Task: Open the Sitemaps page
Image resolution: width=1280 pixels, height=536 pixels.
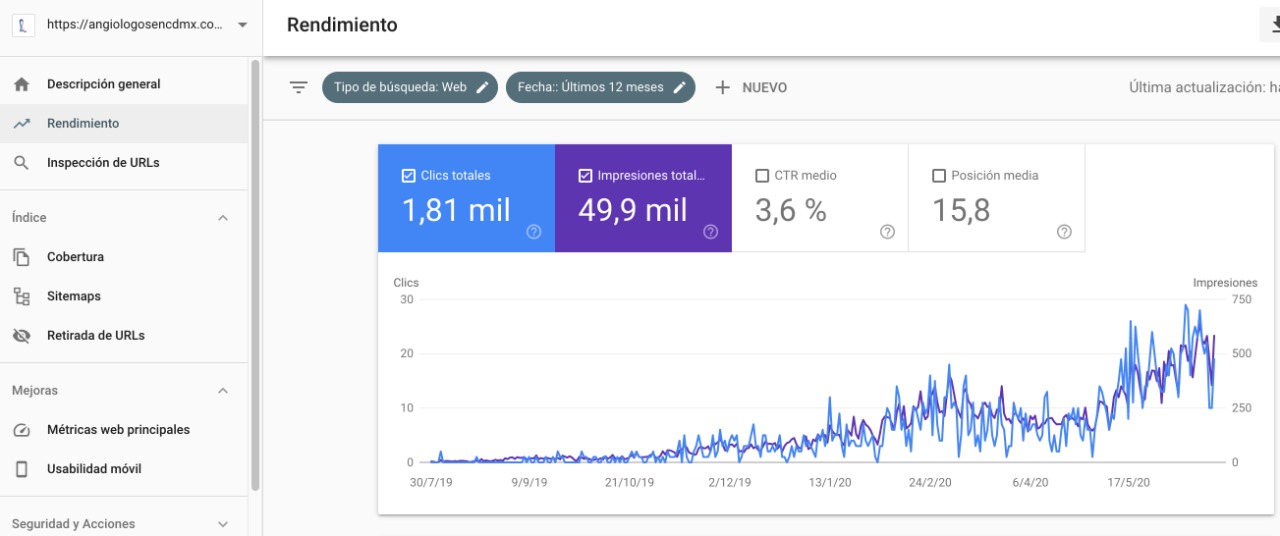Action: click(74, 296)
